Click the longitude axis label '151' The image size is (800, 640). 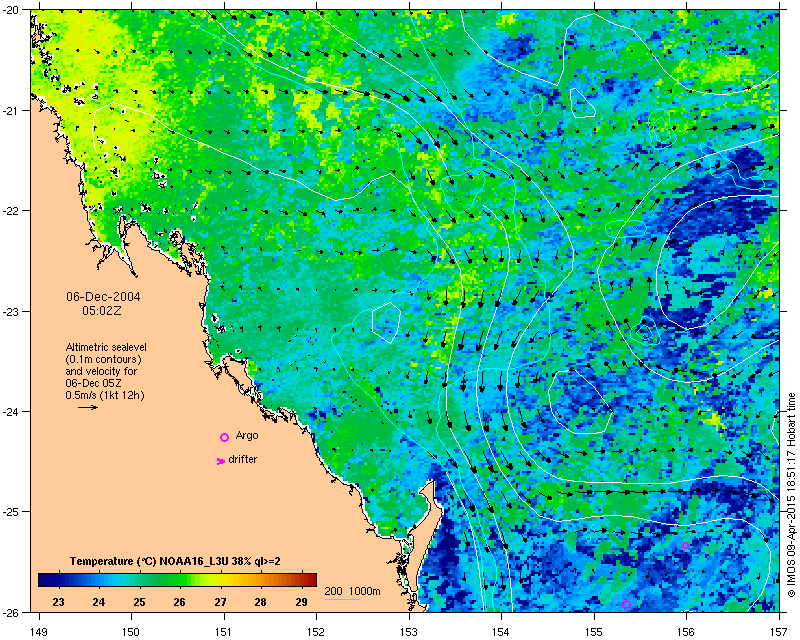[223, 632]
